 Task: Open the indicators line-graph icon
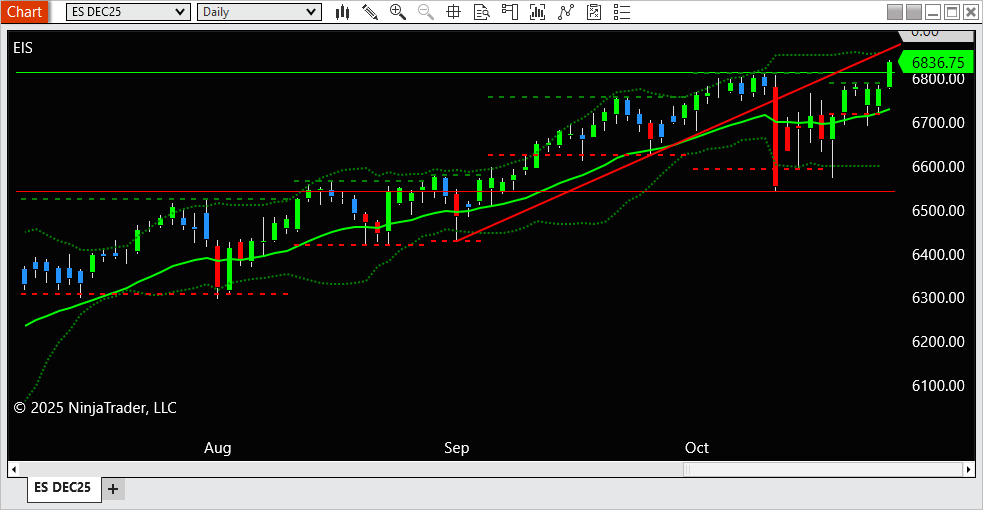point(565,12)
